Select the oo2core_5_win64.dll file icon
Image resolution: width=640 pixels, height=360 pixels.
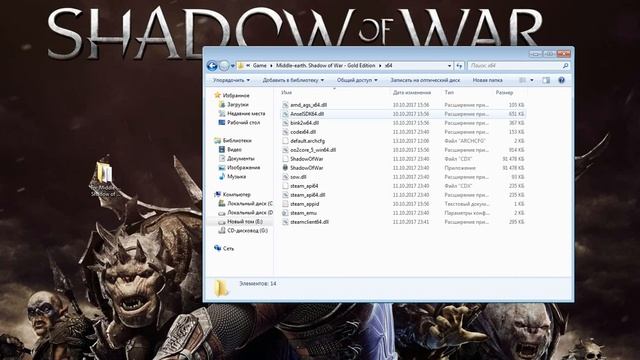tap(285, 150)
